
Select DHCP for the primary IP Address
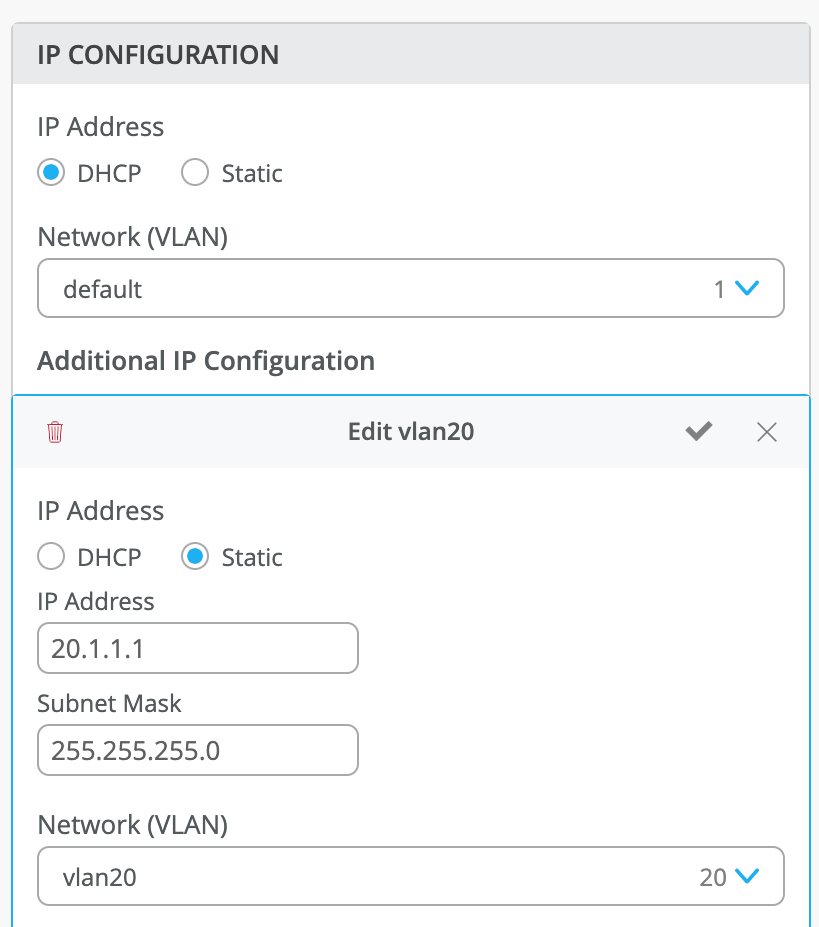(x=51, y=173)
